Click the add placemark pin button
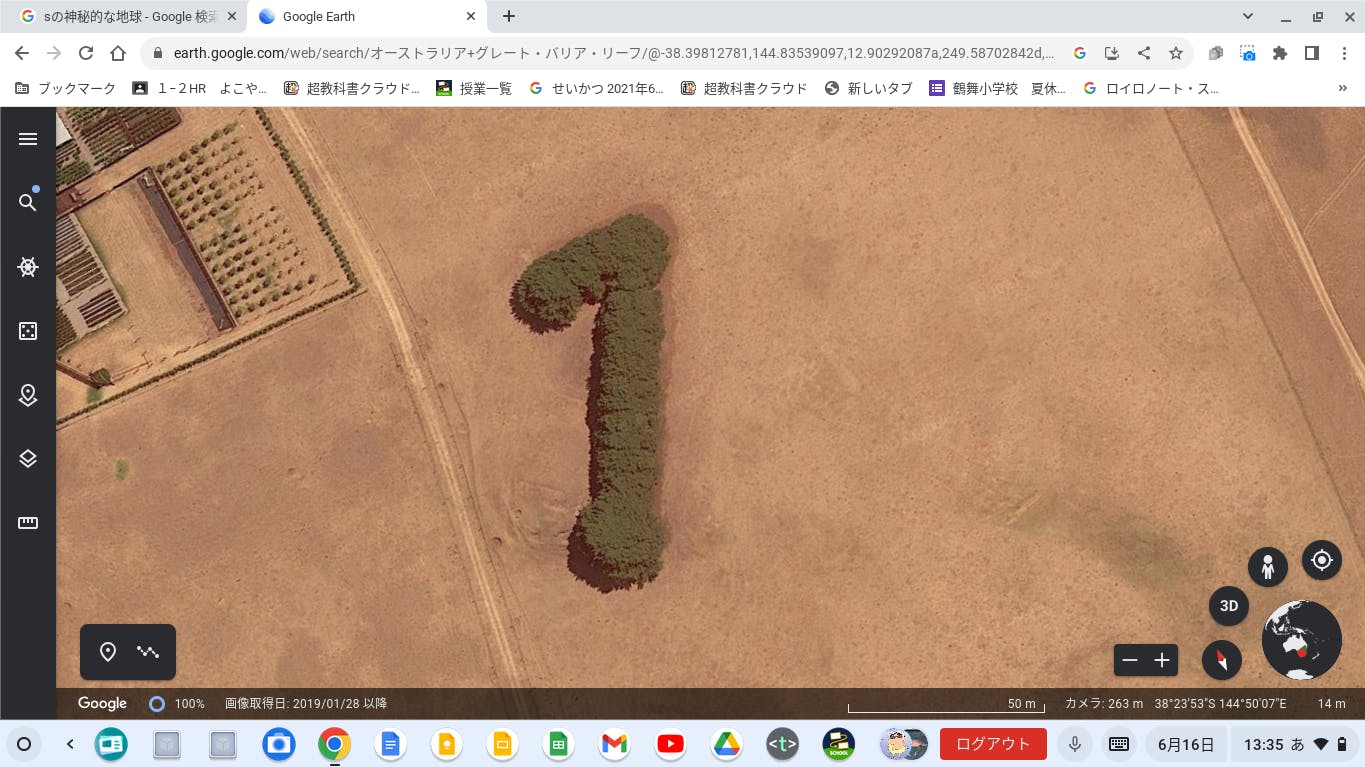The height and width of the screenshot is (767, 1365). (108, 652)
